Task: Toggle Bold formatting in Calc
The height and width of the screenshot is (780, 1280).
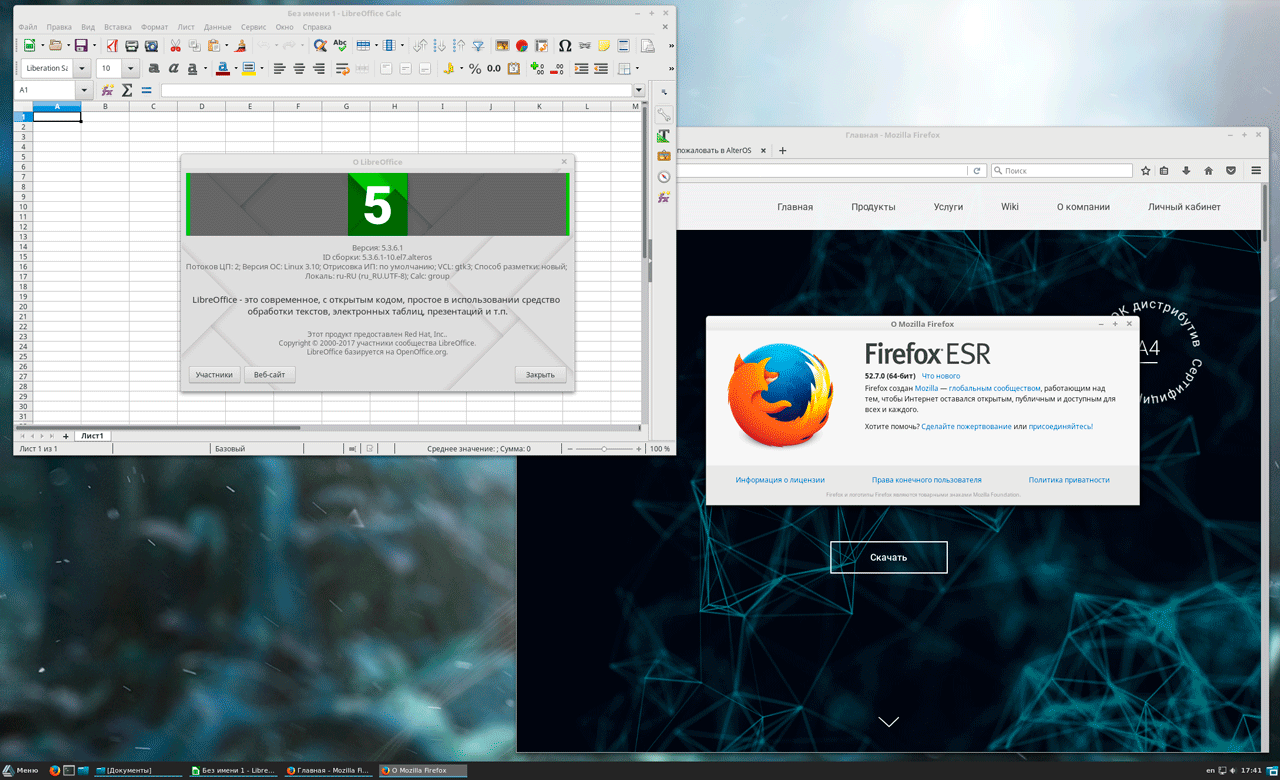Action: click(x=154, y=69)
